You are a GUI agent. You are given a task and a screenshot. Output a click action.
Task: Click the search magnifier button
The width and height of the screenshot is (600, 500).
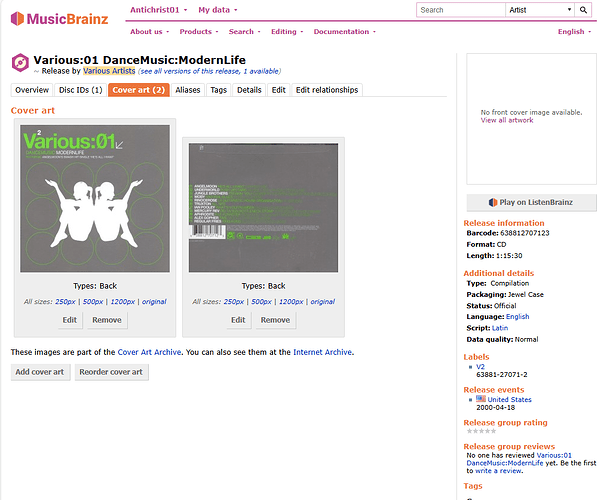pyautogui.click(x=583, y=10)
